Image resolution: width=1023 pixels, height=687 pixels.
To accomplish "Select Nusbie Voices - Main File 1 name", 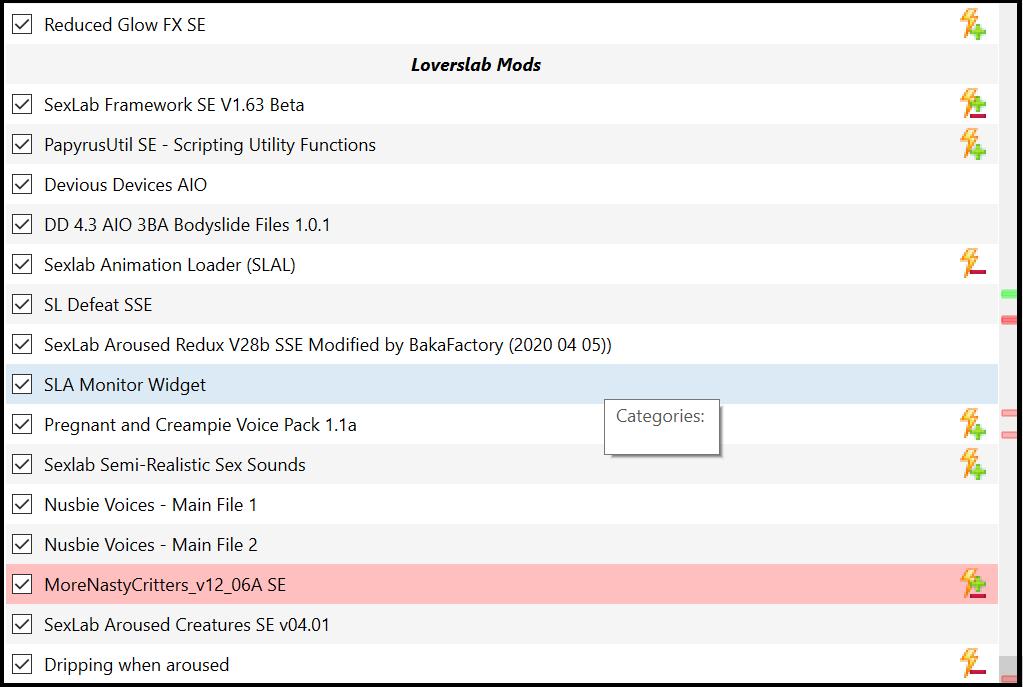I will coord(151,504).
